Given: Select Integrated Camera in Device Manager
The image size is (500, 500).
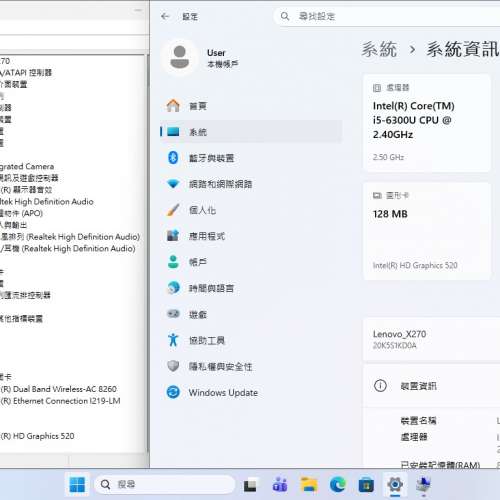Looking at the screenshot, I should click(27, 166).
